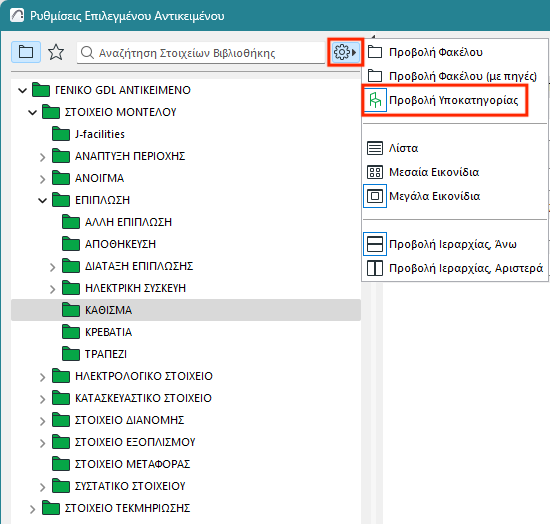Image resolution: width=550 pixels, height=524 pixels.
Task: Click green folder icon of ΑΝΑΠΤΥΞΗ ΠΕΡΙΟΧΗΣ
Action: (61, 156)
